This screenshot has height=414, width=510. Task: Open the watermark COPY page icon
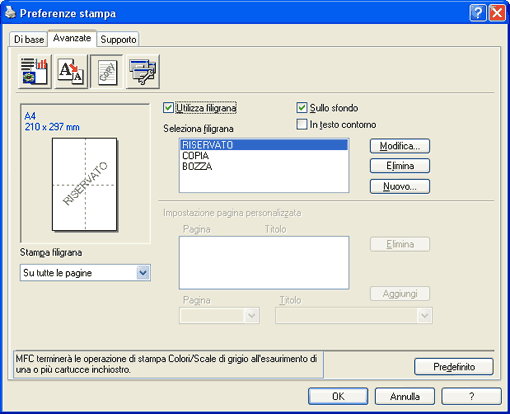[x=107, y=71]
